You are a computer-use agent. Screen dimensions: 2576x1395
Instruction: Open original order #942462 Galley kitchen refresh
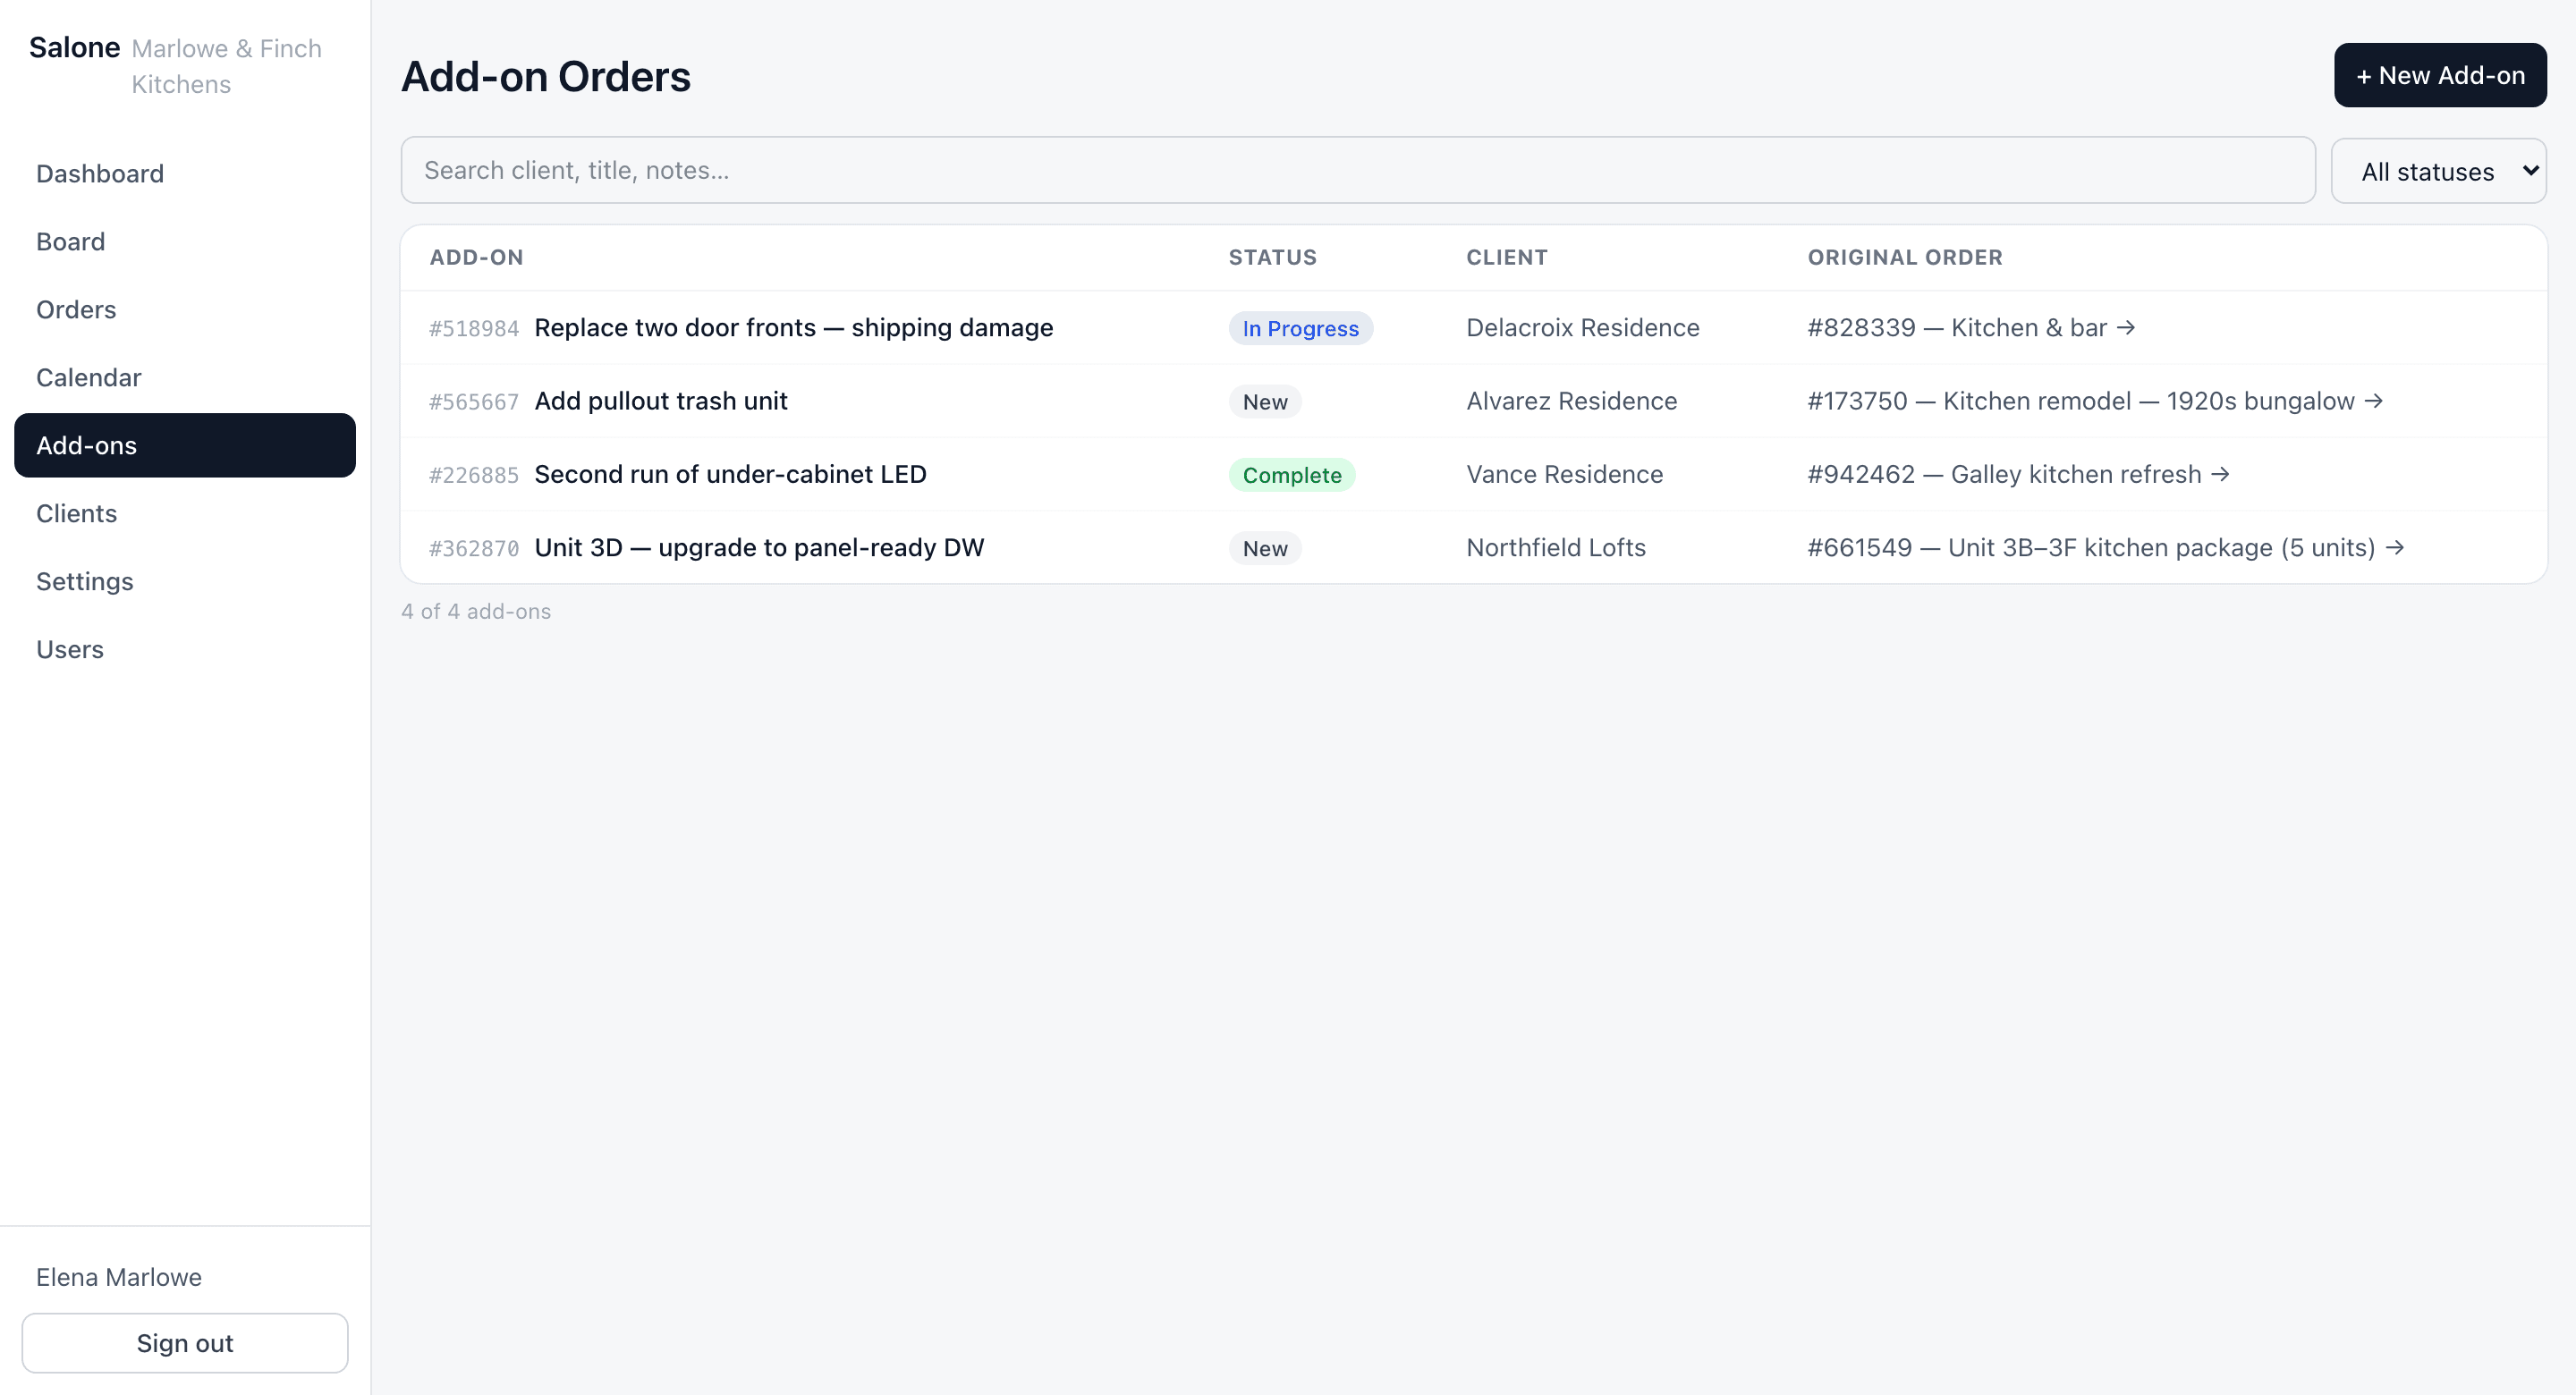2018,474
